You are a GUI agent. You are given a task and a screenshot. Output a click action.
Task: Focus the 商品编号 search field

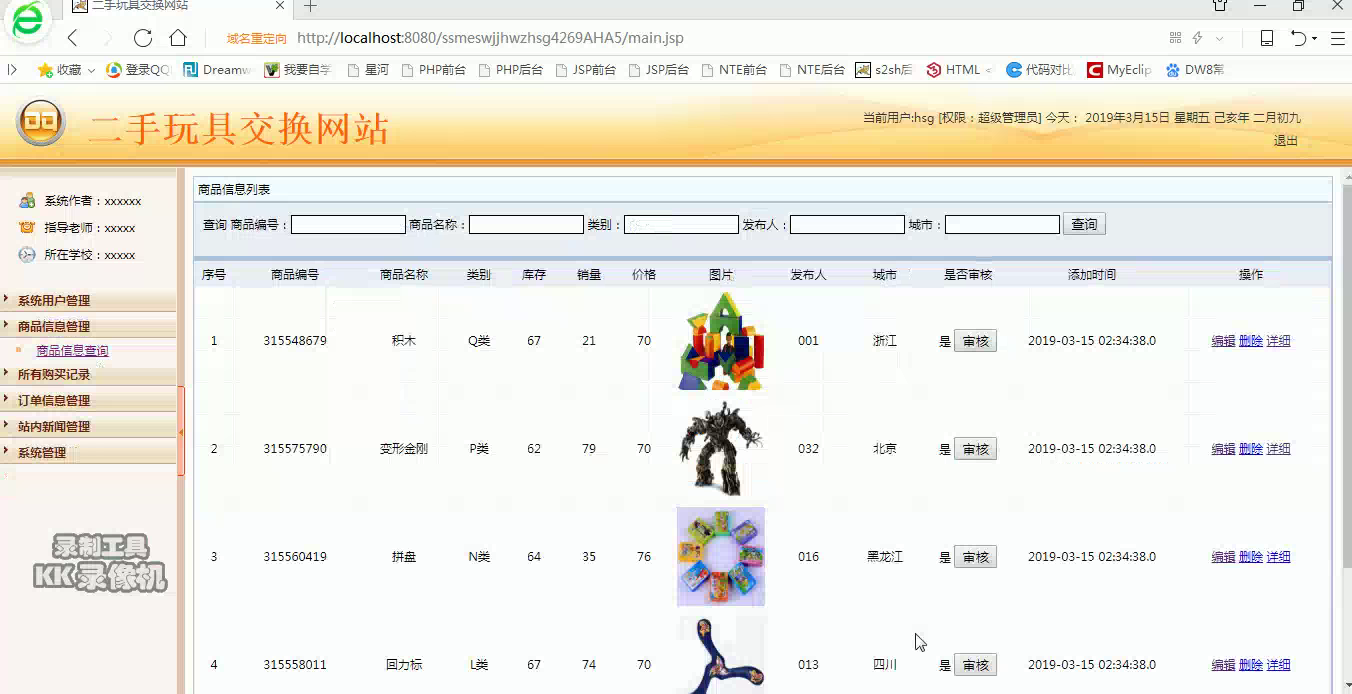pos(348,225)
